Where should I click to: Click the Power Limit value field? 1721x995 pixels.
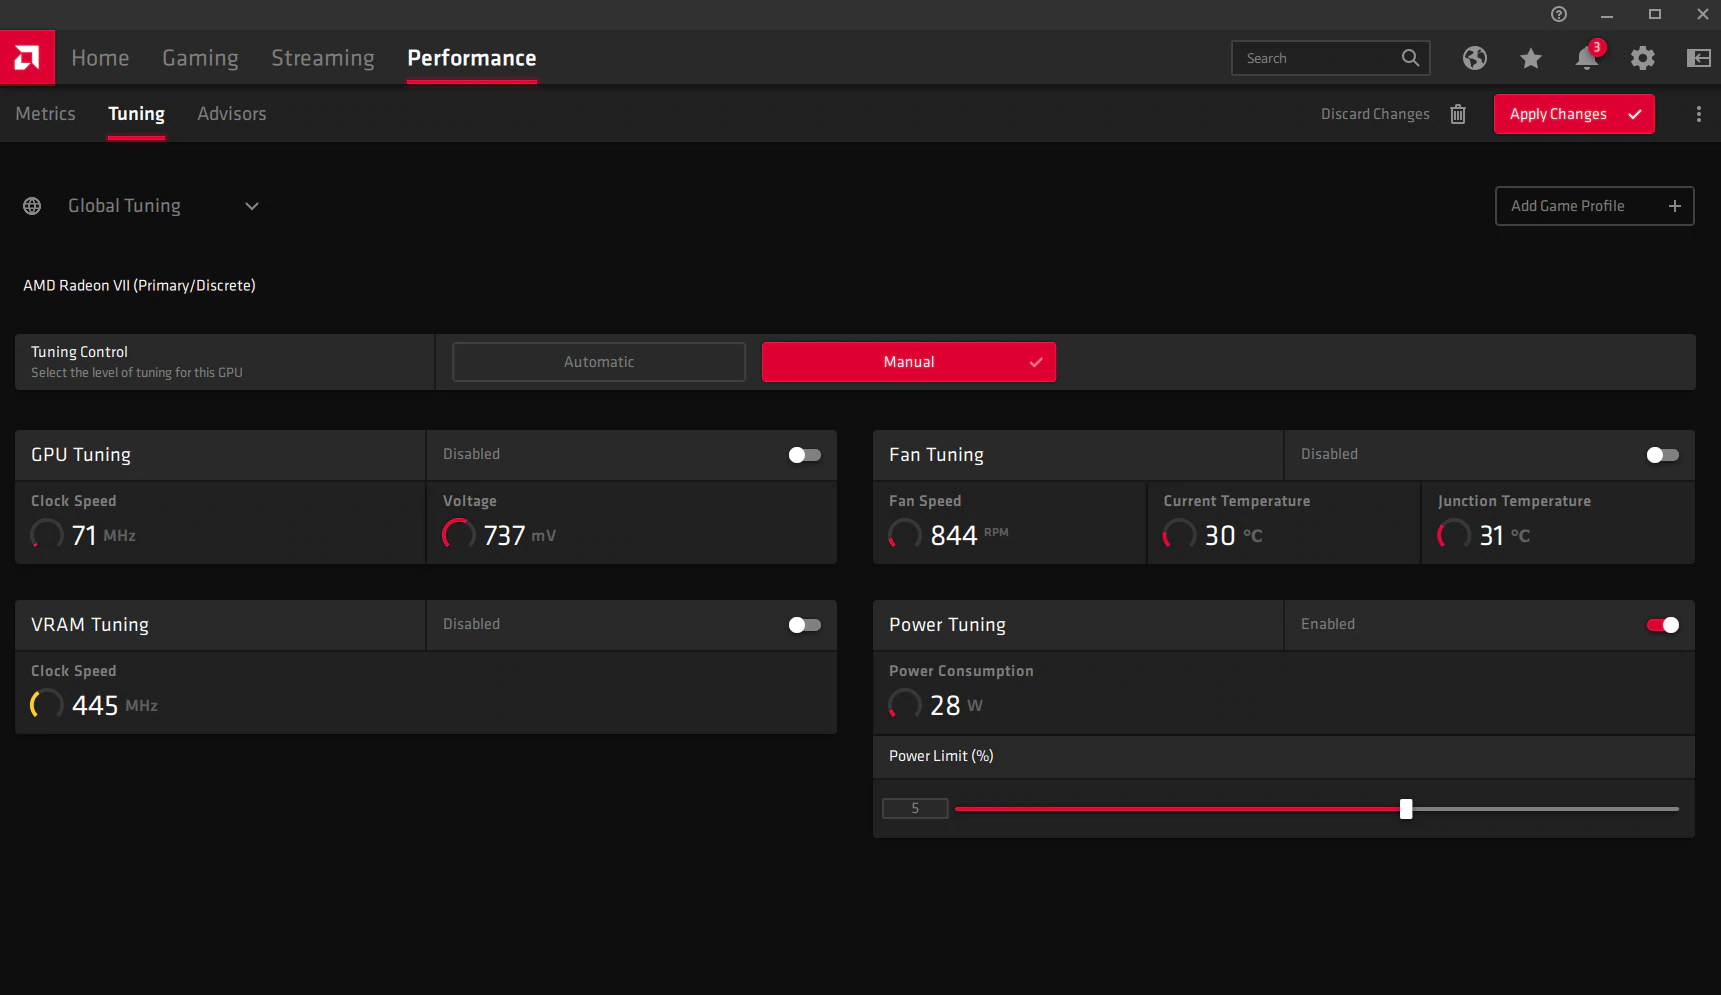click(x=915, y=808)
